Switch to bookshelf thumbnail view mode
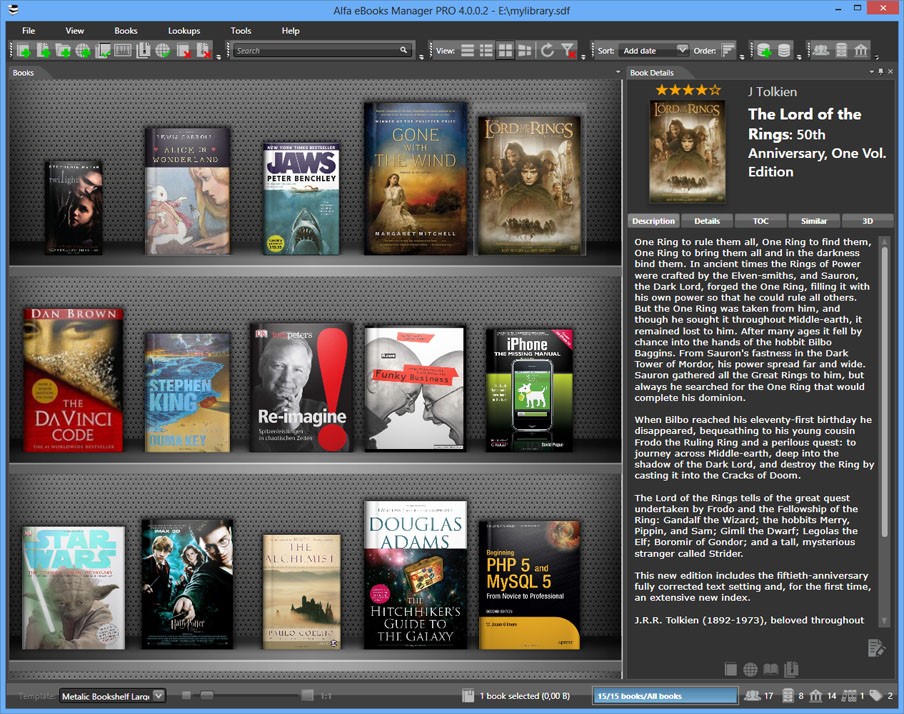Image resolution: width=904 pixels, height=714 pixels. (x=505, y=50)
